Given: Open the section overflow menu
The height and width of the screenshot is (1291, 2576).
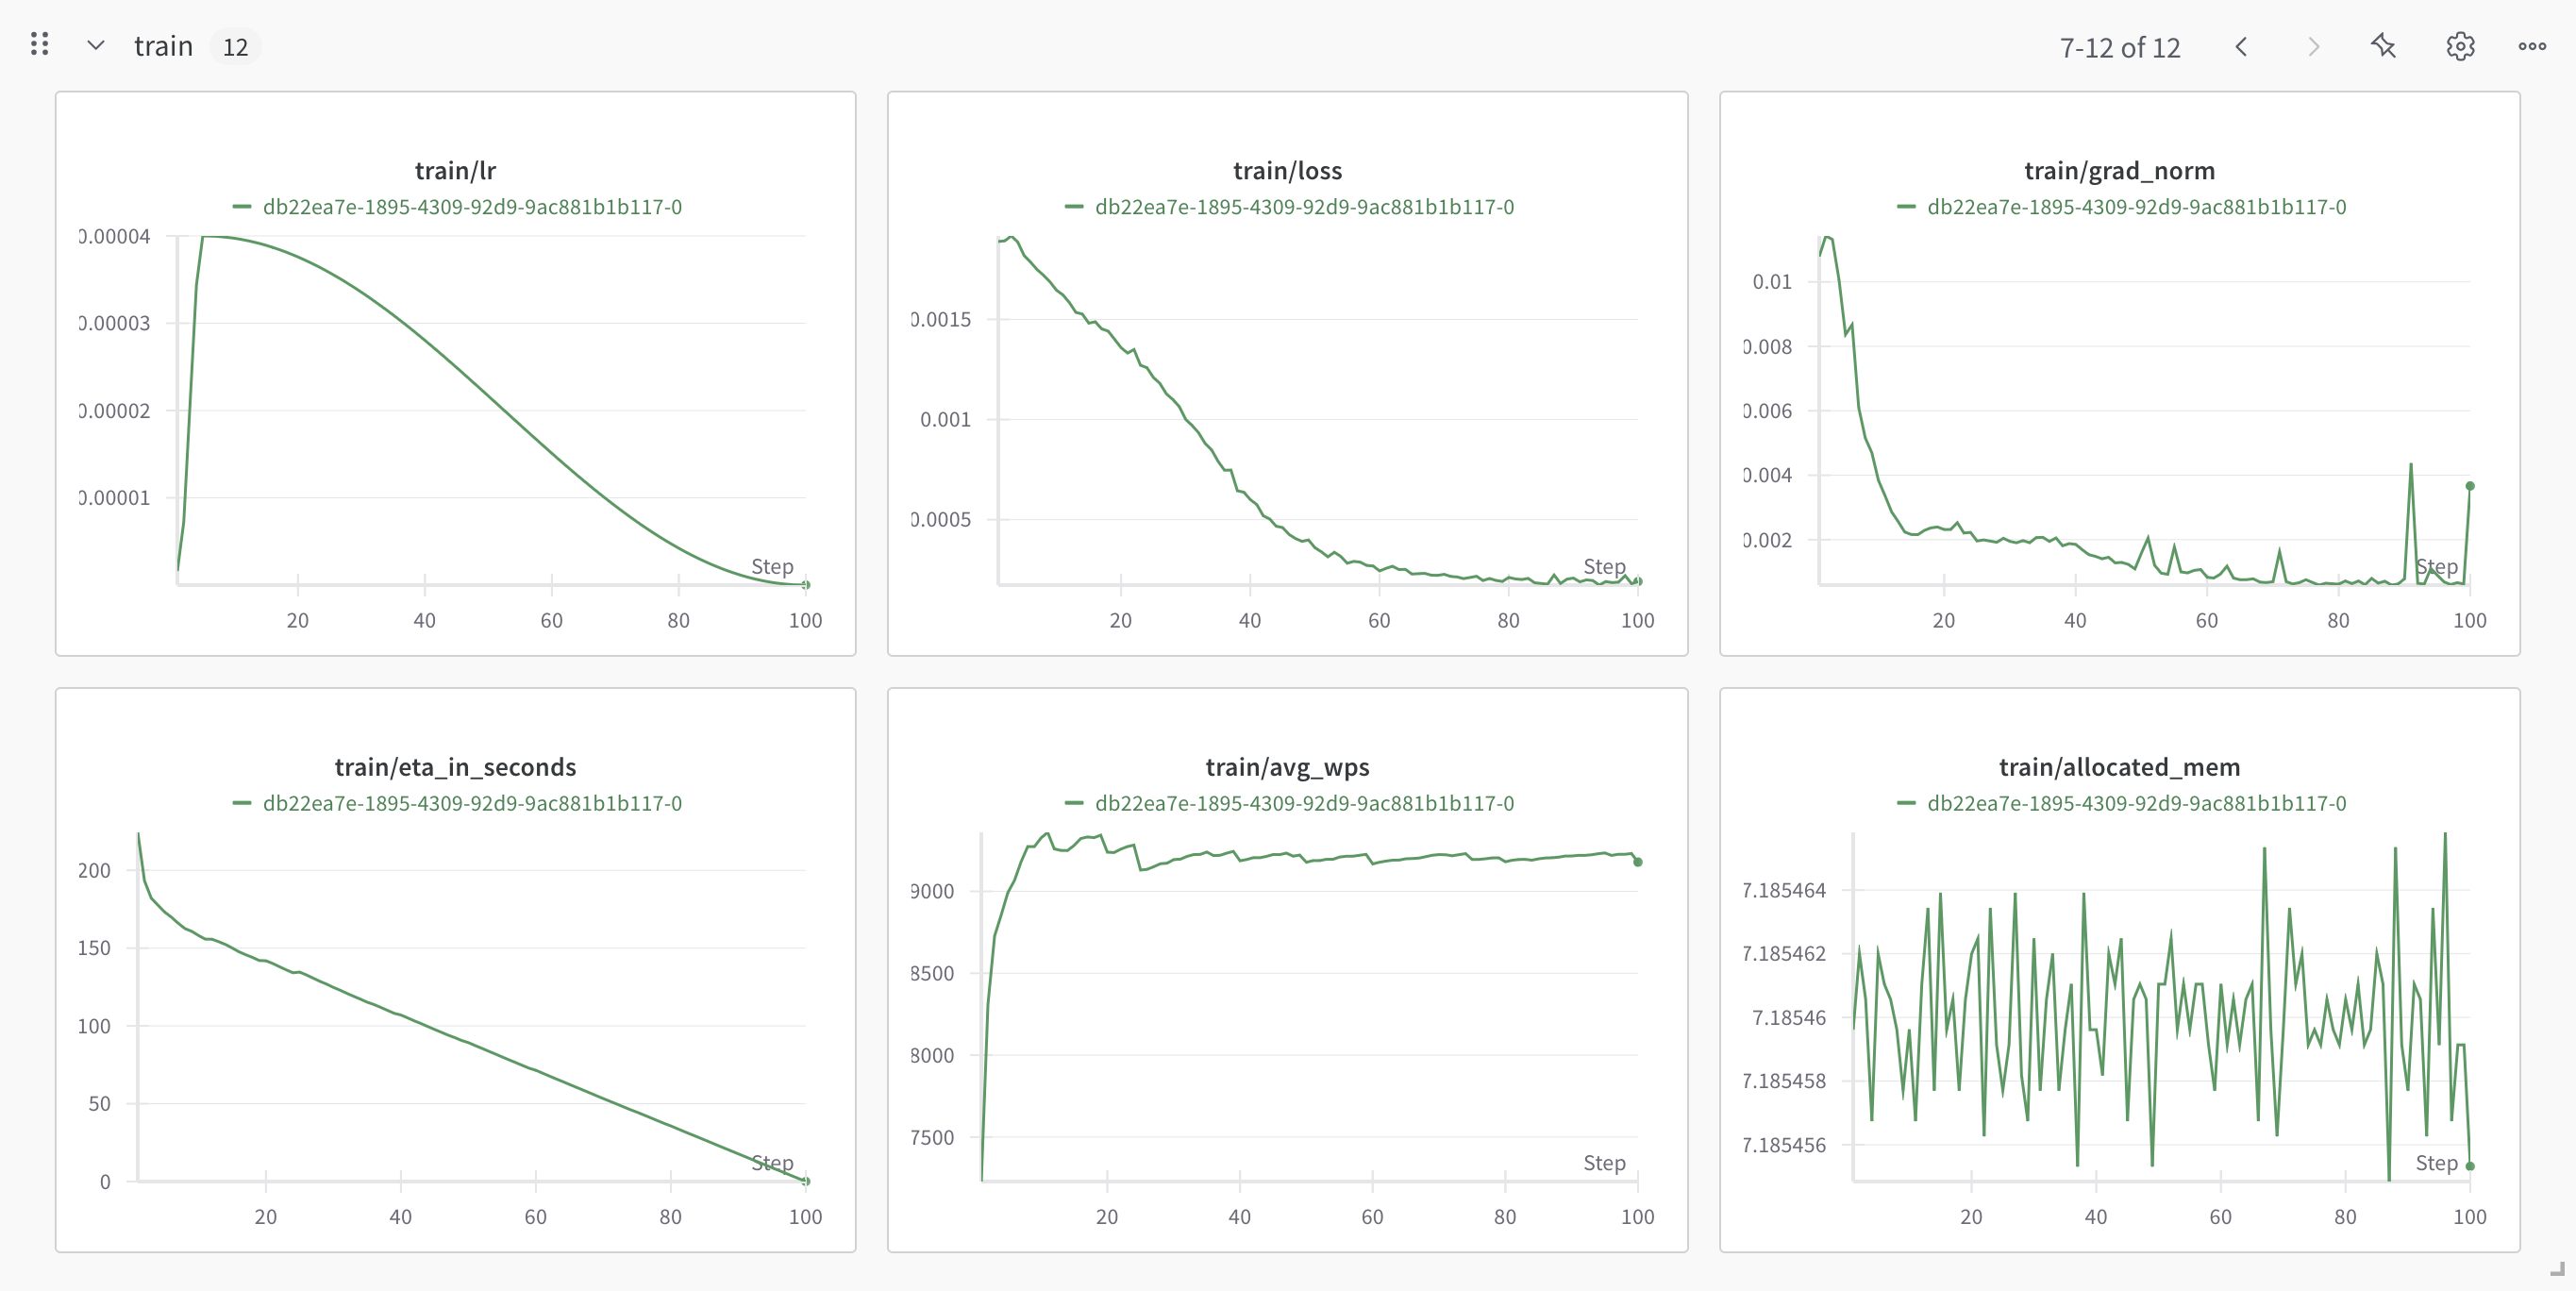Looking at the screenshot, I should pyautogui.click(x=2532, y=46).
